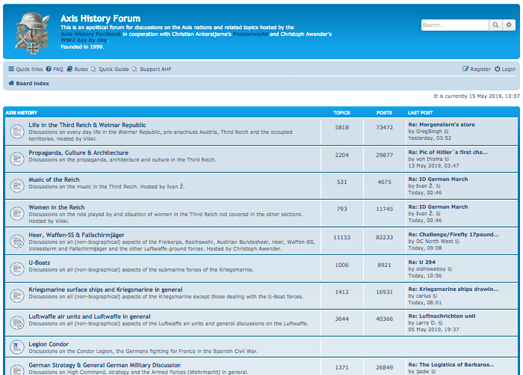The image size is (523, 375).
Task: Open last post Re: Morgenstern's store
Action: 442,124
